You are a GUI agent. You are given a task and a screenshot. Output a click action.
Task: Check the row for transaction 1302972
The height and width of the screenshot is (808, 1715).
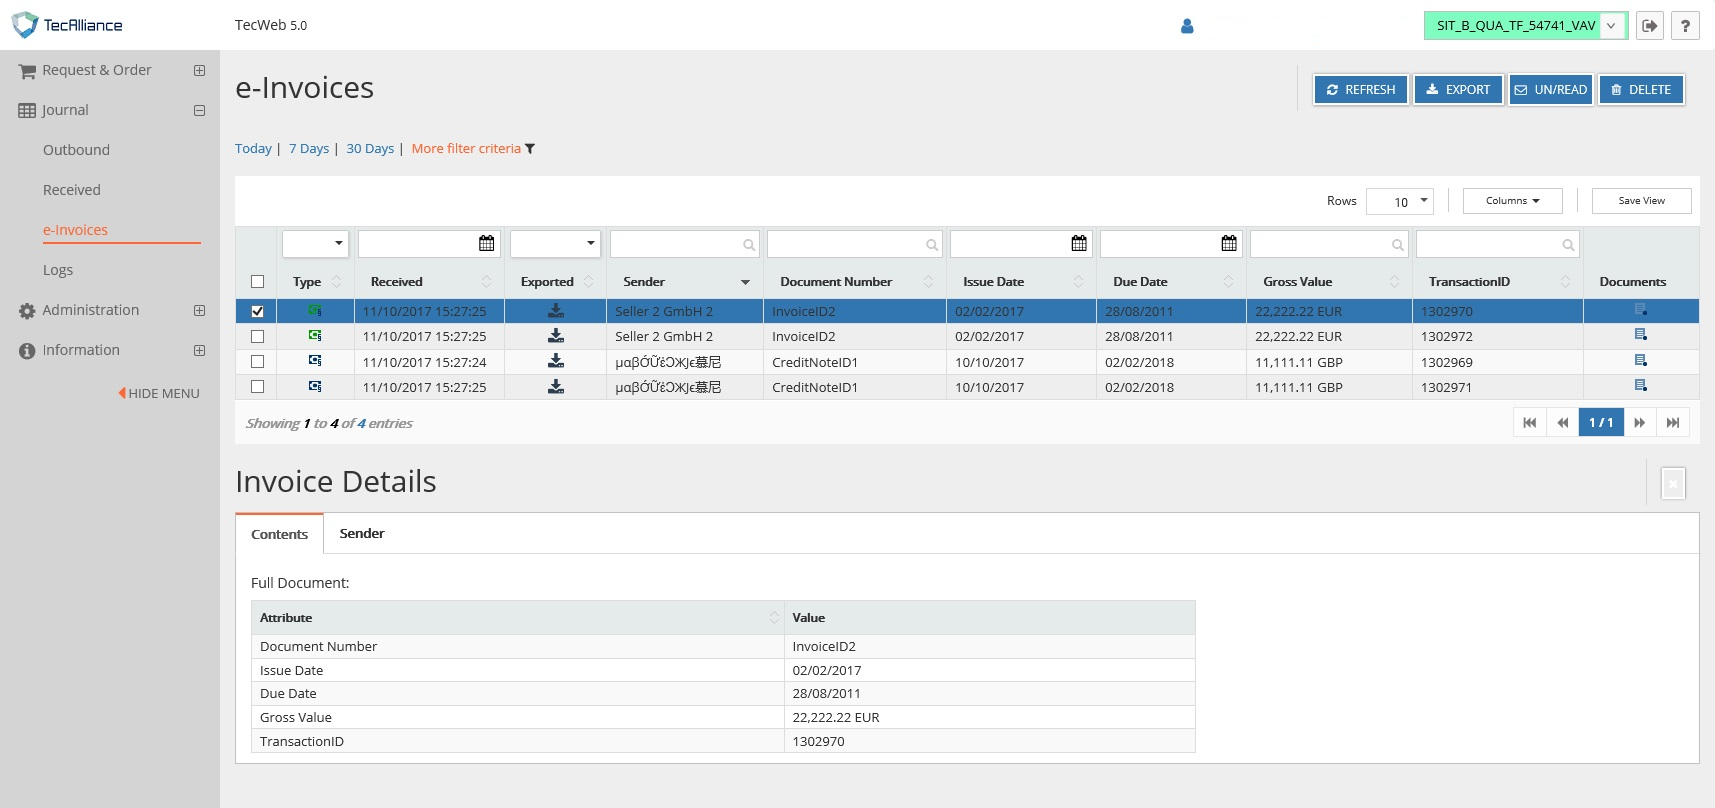tap(258, 336)
